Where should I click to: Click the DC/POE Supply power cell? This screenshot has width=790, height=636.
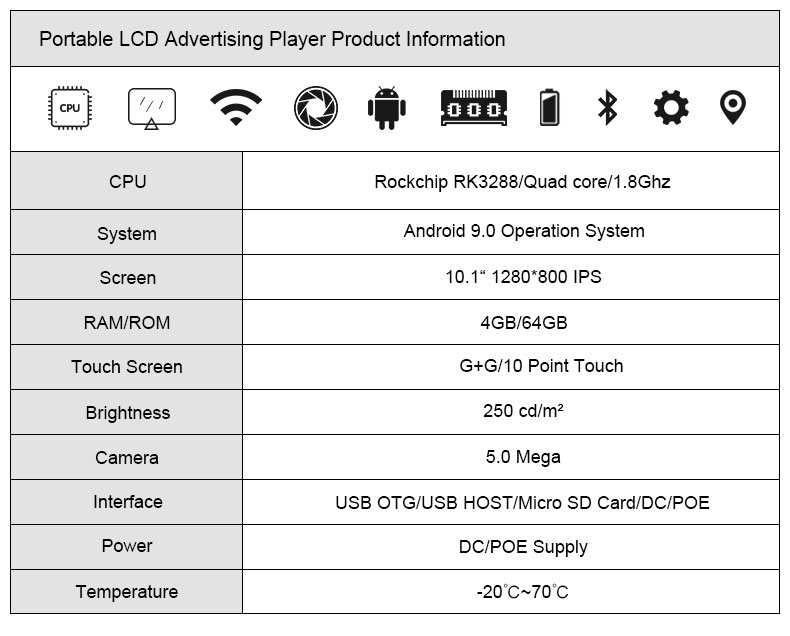click(511, 547)
